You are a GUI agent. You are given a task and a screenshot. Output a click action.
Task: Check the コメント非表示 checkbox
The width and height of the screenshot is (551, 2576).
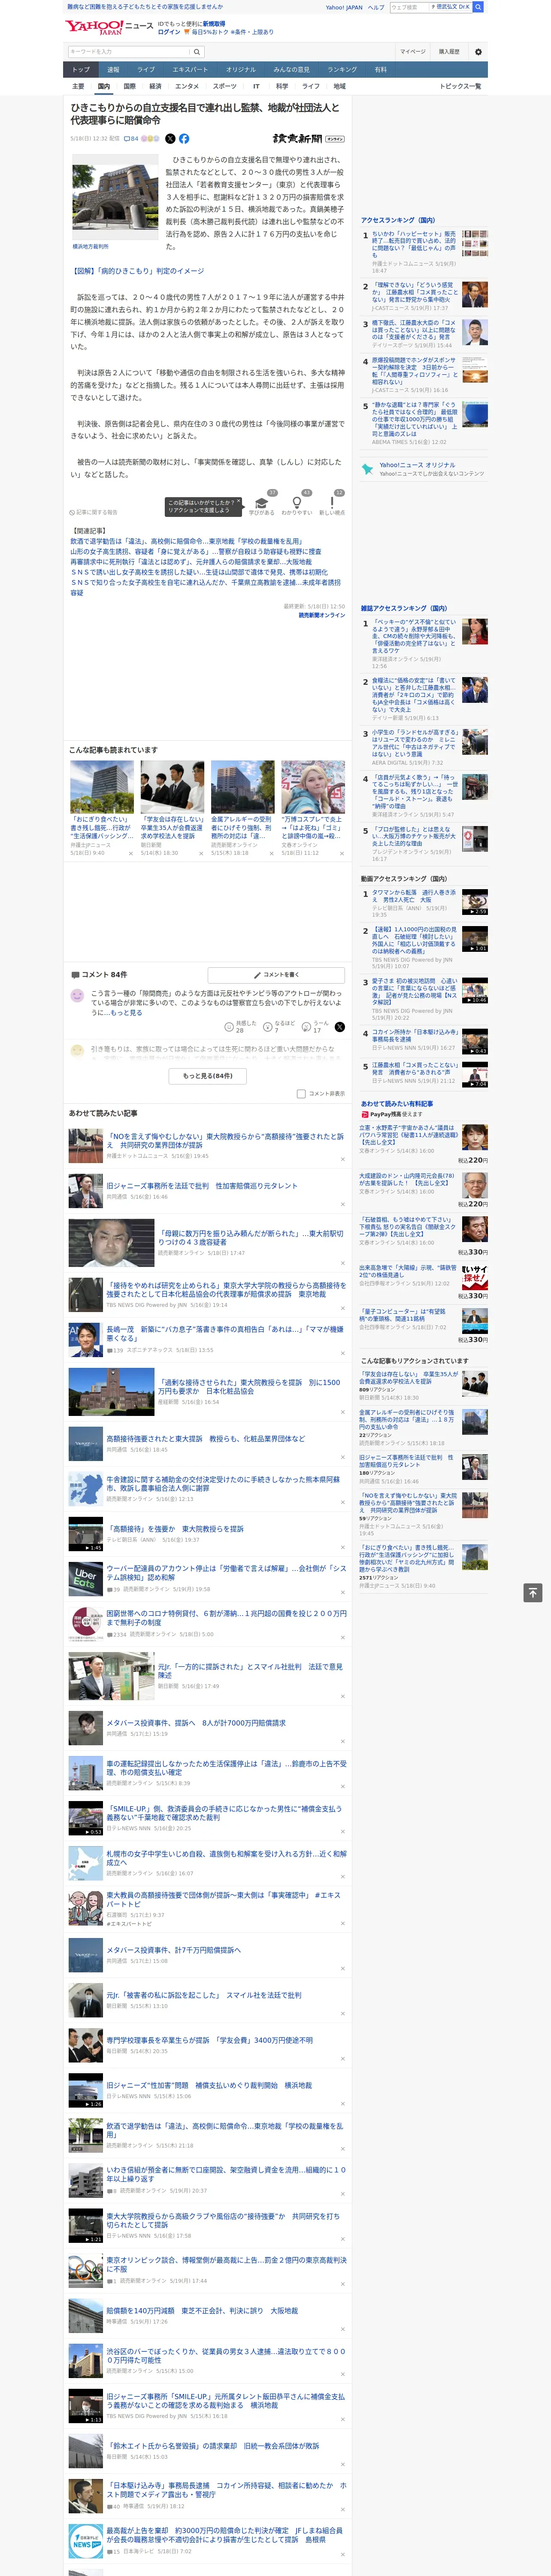click(301, 1093)
